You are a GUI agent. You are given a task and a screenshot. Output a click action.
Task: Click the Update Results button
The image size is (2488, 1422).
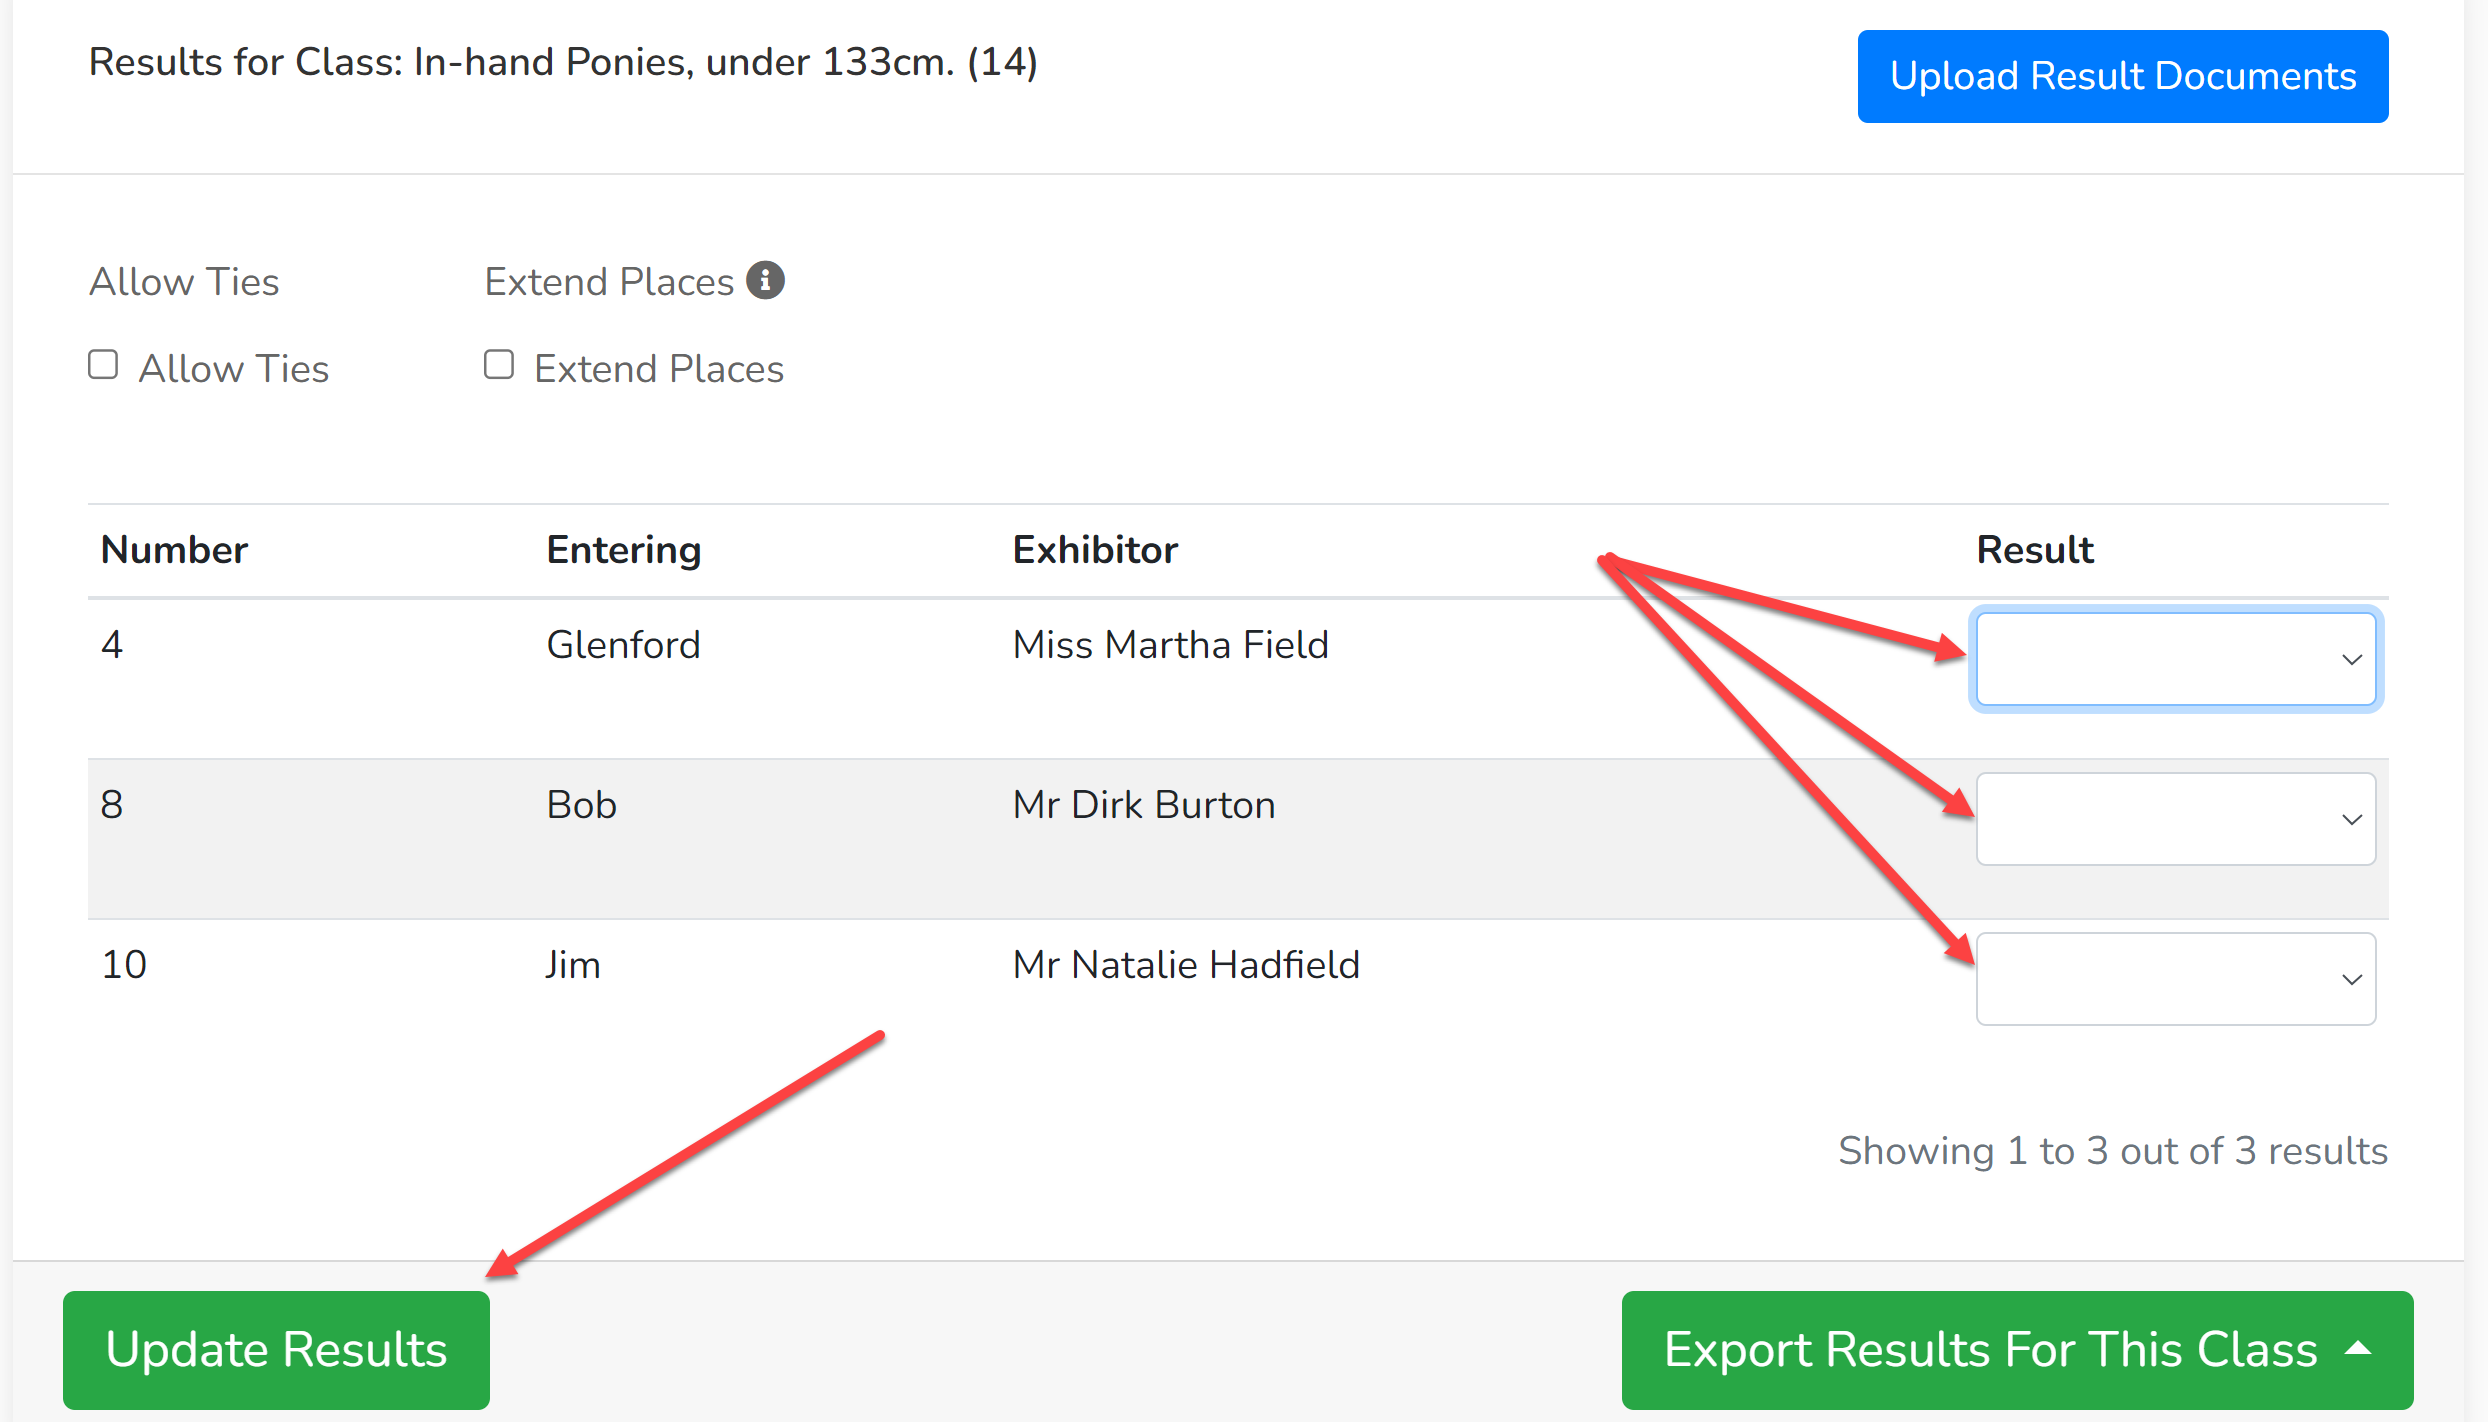click(x=276, y=1350)
